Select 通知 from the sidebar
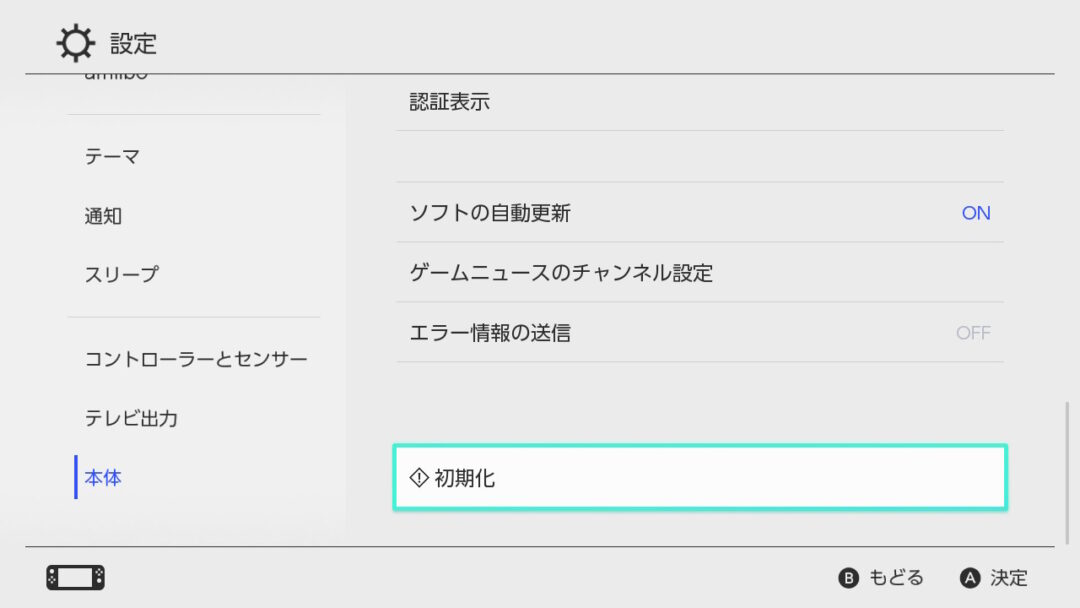Image resolution: width=1080 pixels, height=608 pixels. click(x=105, y=214)
